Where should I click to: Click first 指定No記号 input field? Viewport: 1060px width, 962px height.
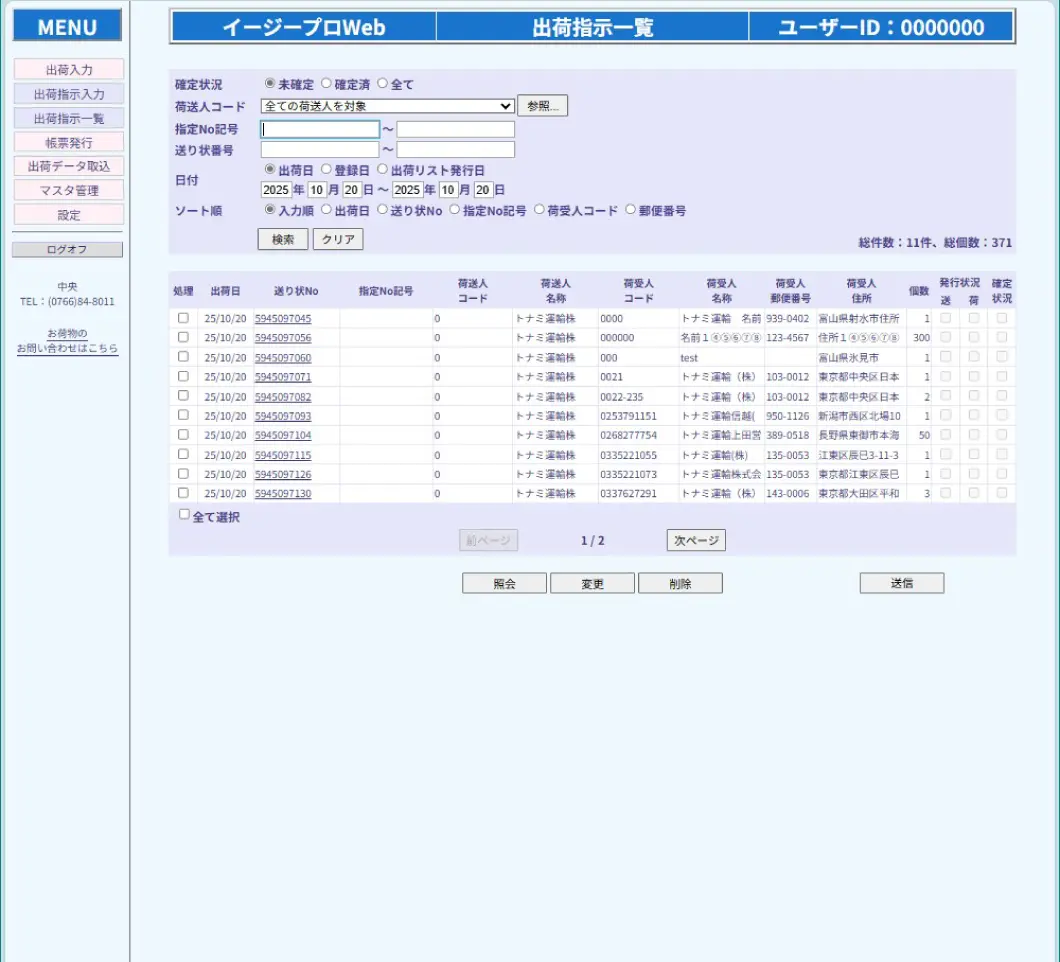pos(320,129)
